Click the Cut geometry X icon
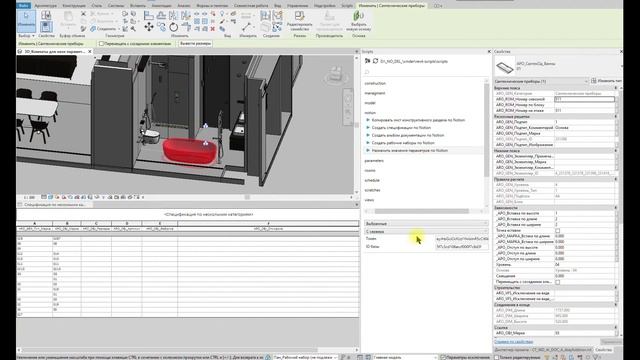This screenshot has height=360, width=640. (x=83, y=14)
